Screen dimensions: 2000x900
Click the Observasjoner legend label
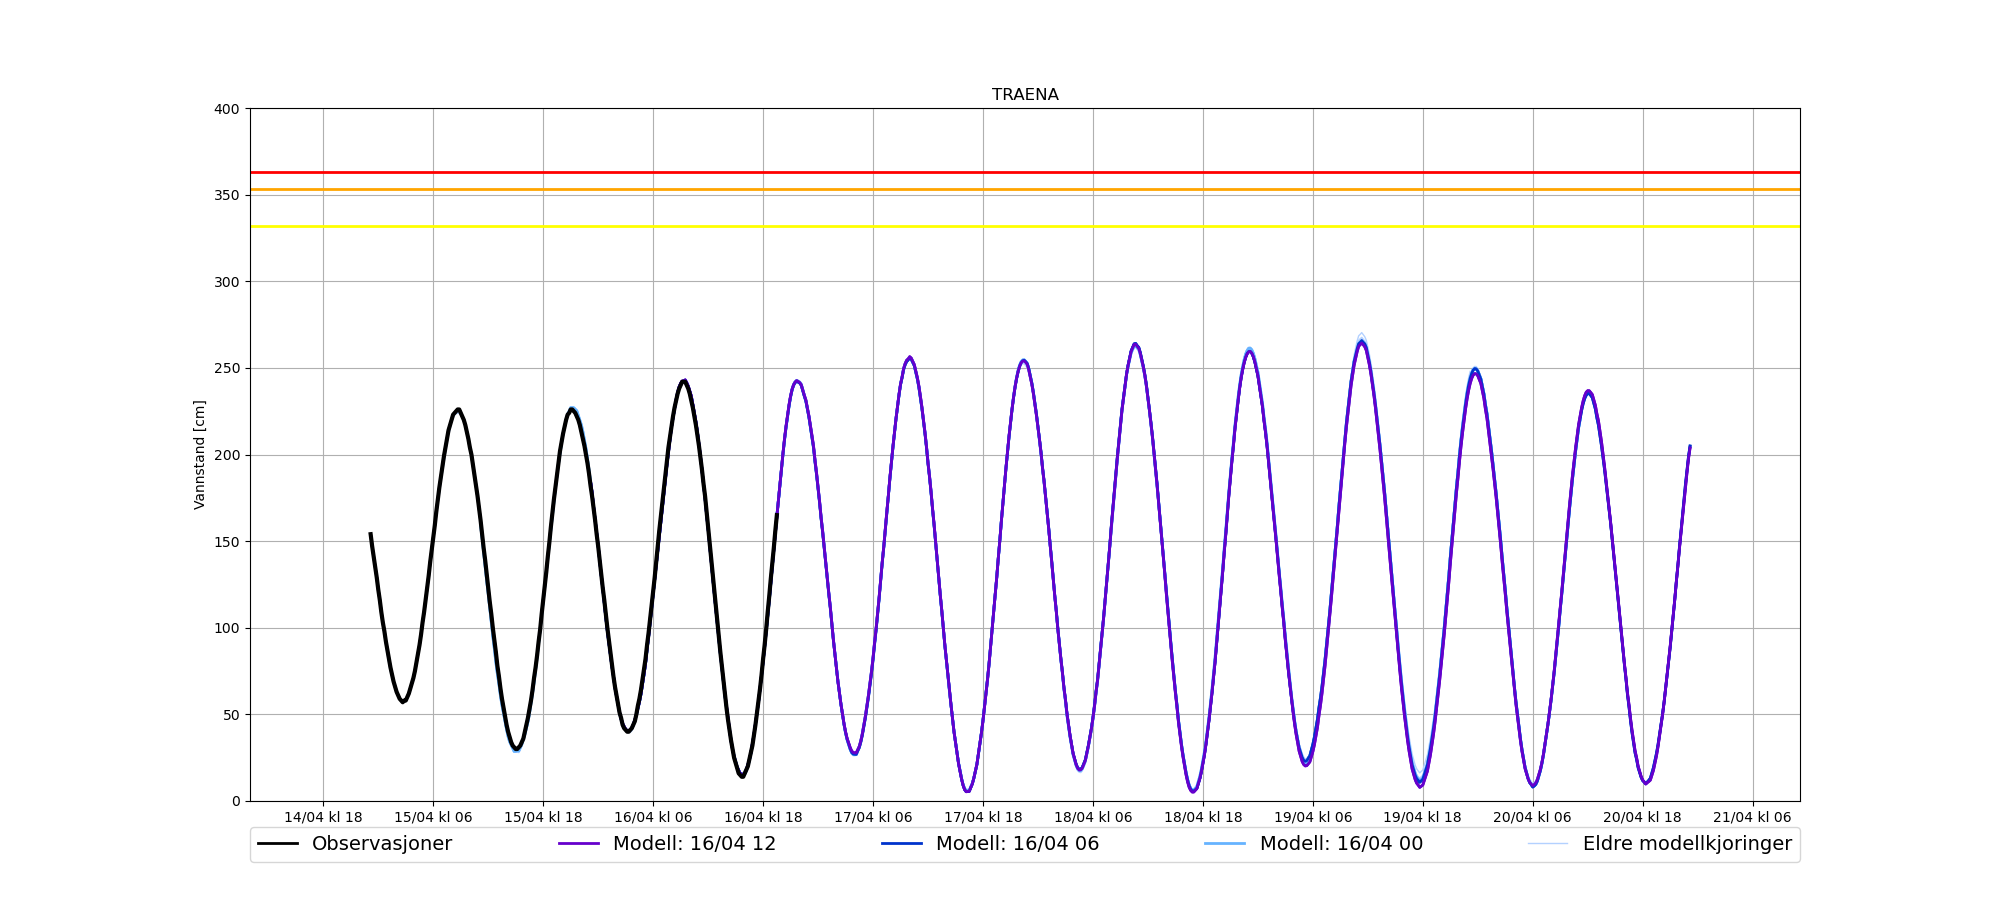click(x=381, y=844)
